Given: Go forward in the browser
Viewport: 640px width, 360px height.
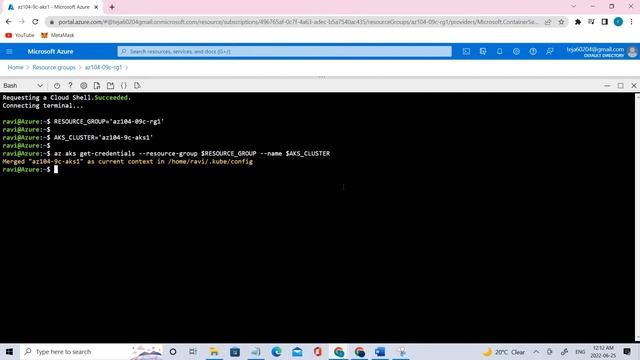Looking at the screenshot, I should coord(22,22).
